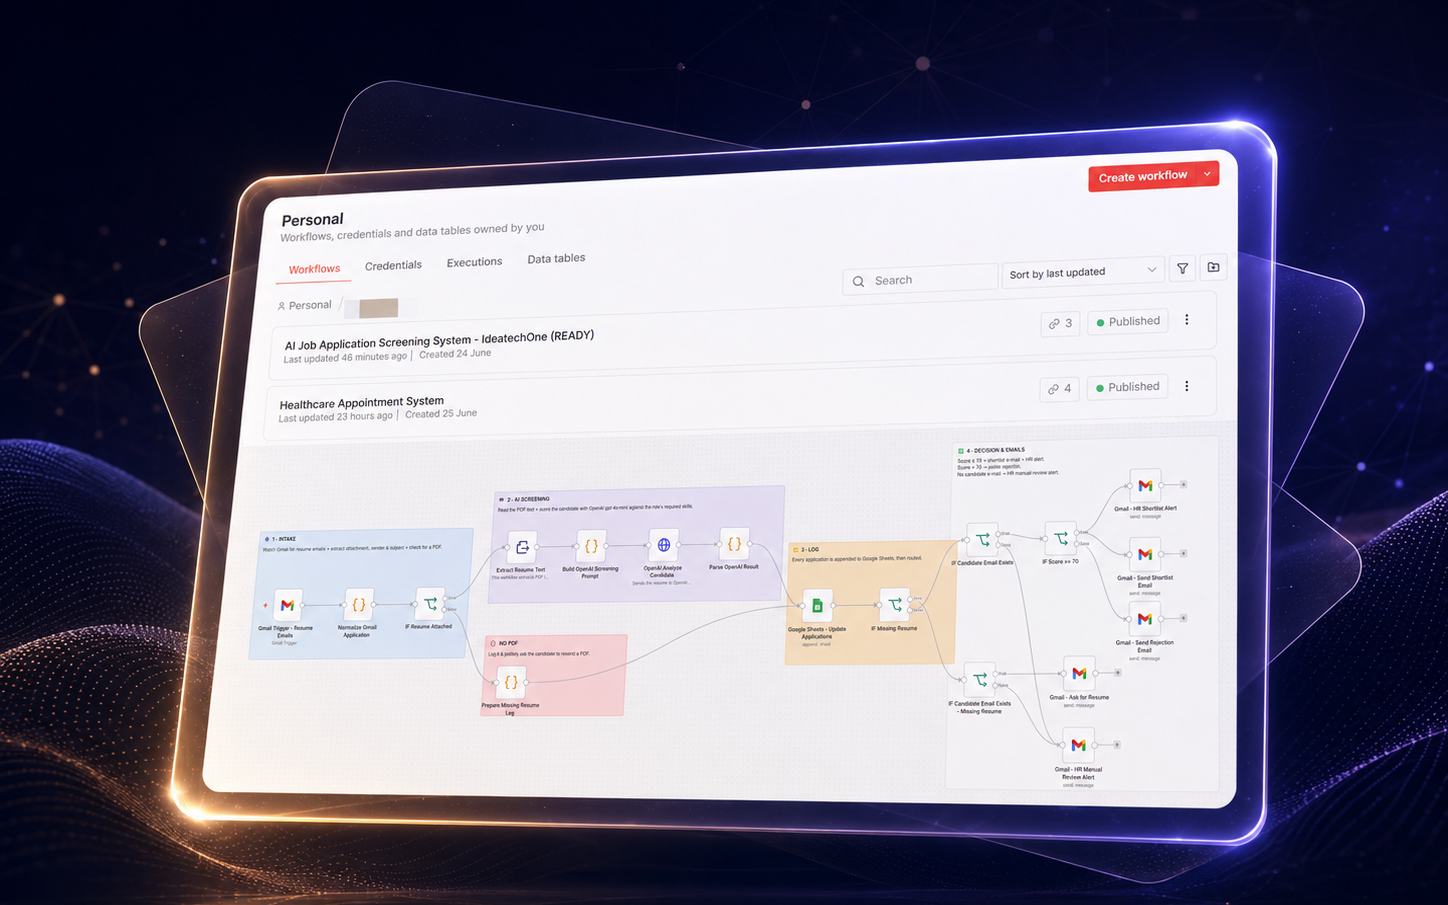Click the Create workflow button
This screenshot has width=1448, height=905.
click(1143, 177)
